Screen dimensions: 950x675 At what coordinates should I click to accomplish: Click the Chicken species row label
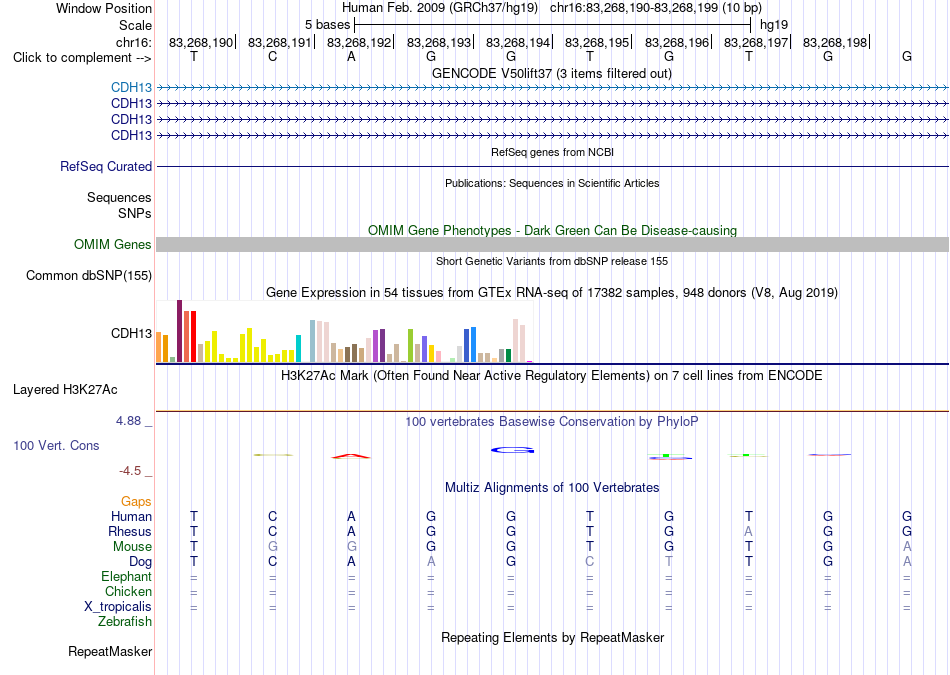click(128, 592)
